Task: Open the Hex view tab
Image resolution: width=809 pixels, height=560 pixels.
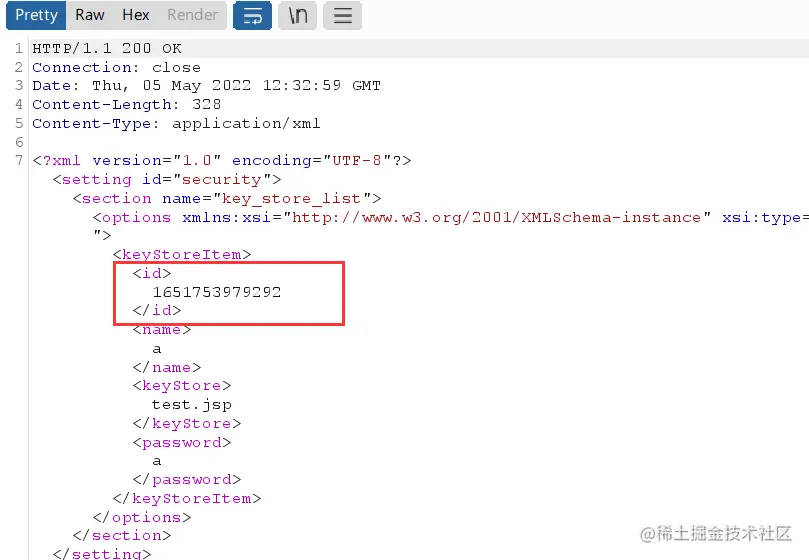Action: (136, 15)
